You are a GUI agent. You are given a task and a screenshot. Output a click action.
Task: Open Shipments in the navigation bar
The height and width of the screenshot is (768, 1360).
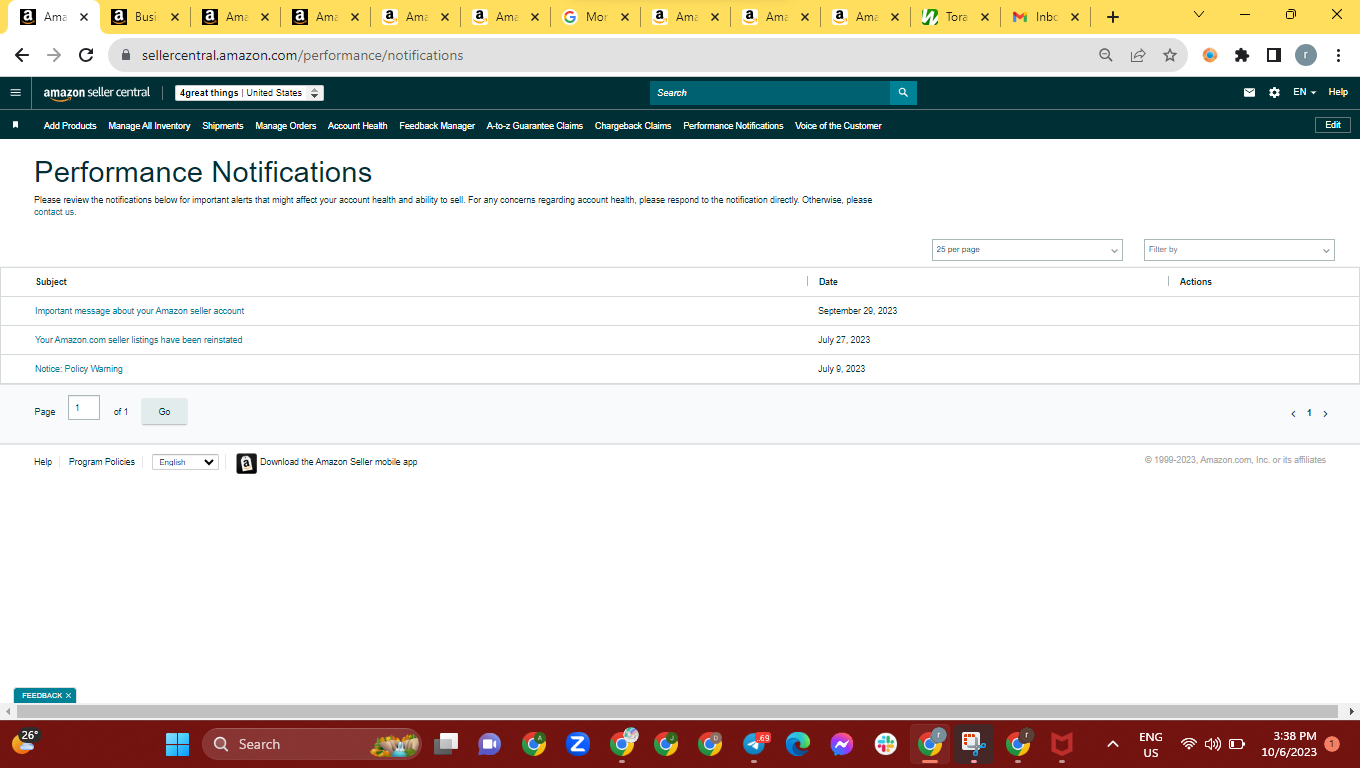pyautogui.click(x=223, y=126)
